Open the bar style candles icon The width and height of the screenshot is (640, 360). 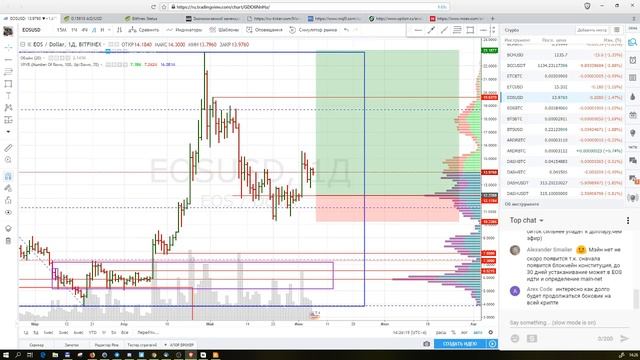(x=119, y=30)
